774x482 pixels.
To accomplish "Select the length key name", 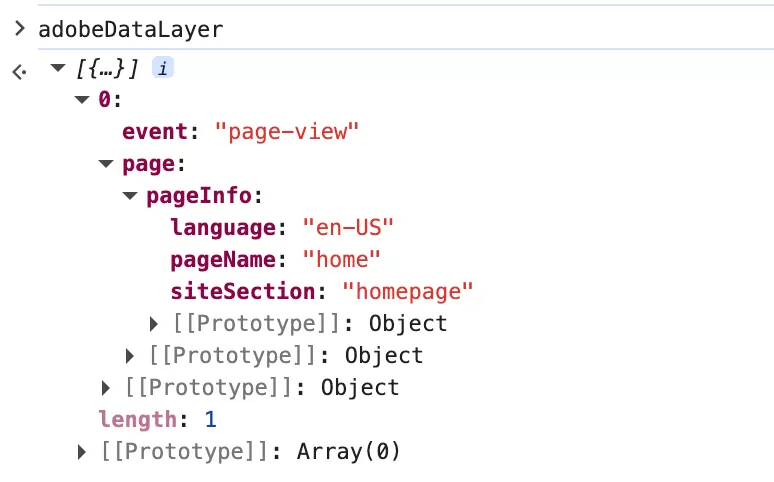I will (x=137, y=420).
